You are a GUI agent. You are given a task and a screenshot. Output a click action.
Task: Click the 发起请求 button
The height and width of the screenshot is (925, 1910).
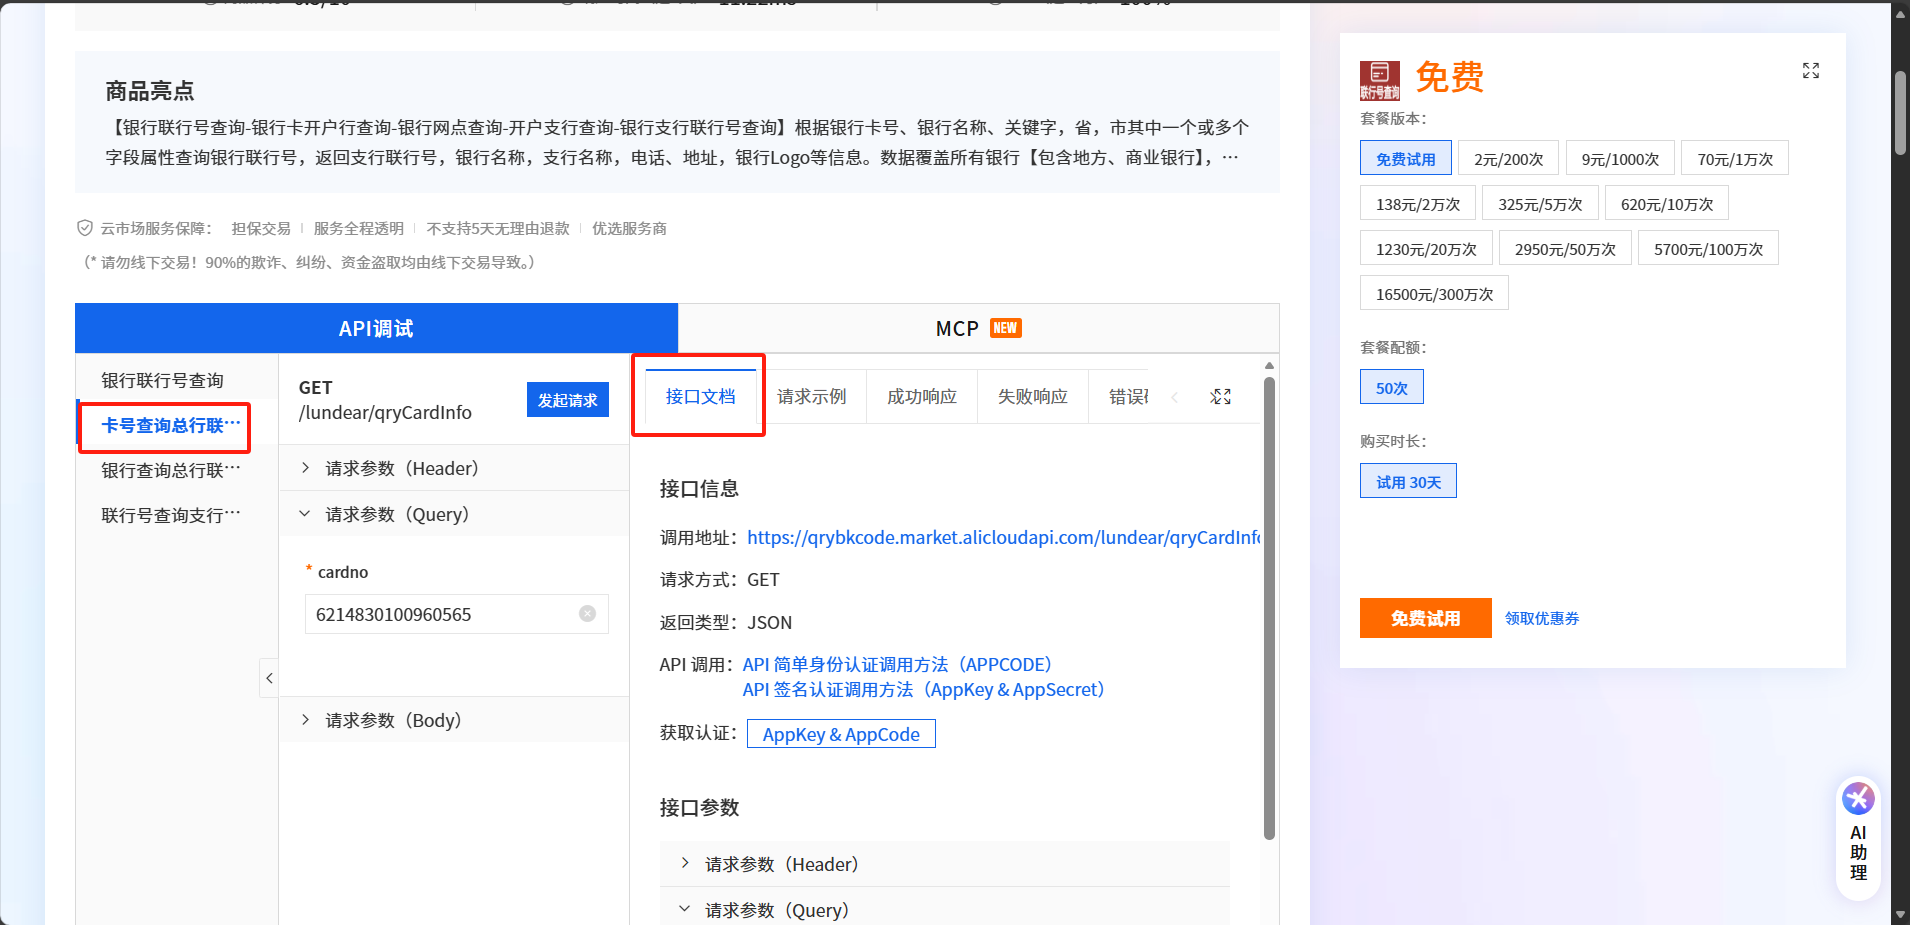[x=567, y=399]
